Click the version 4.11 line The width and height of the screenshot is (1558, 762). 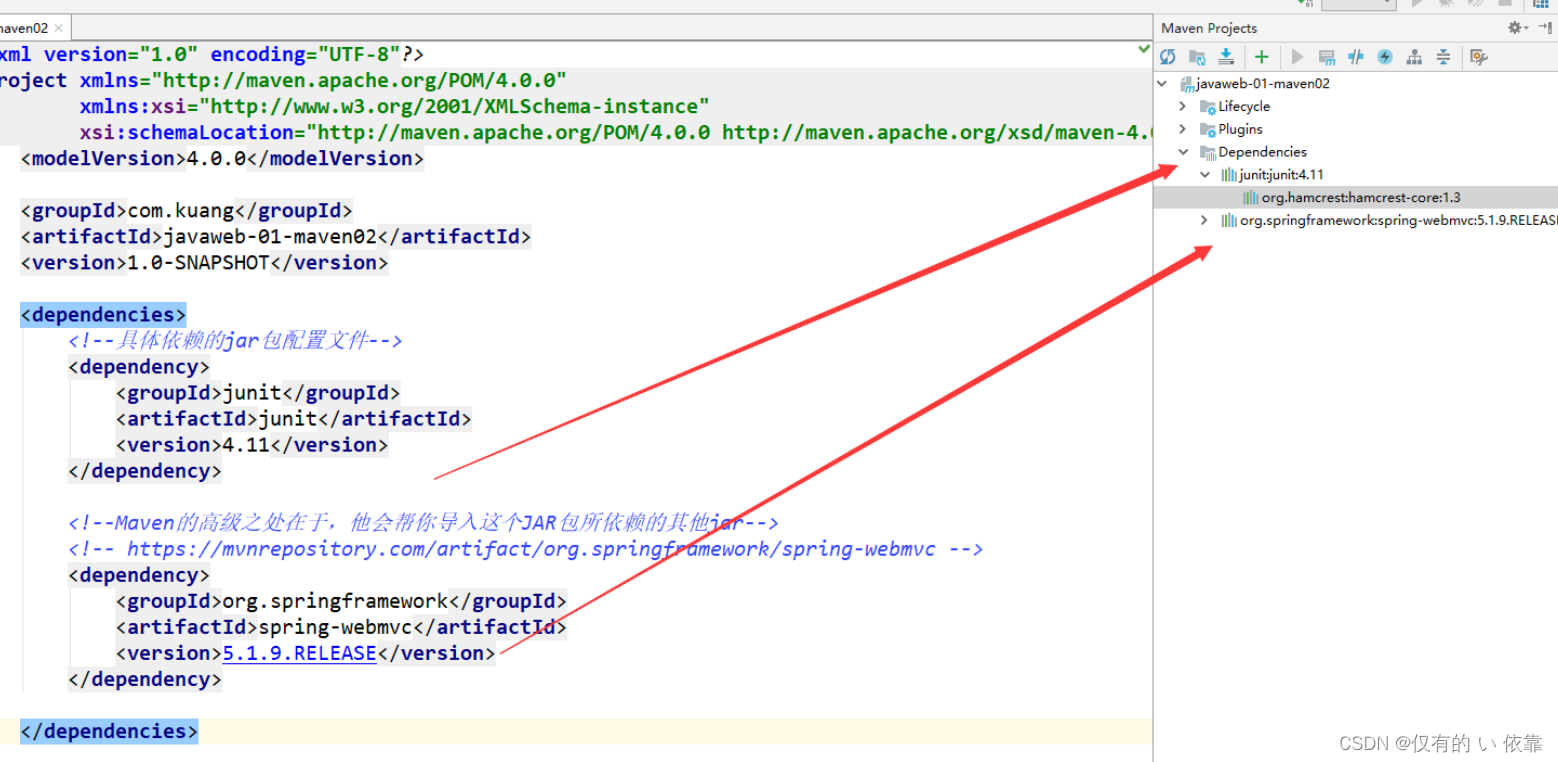coord(252,445)
